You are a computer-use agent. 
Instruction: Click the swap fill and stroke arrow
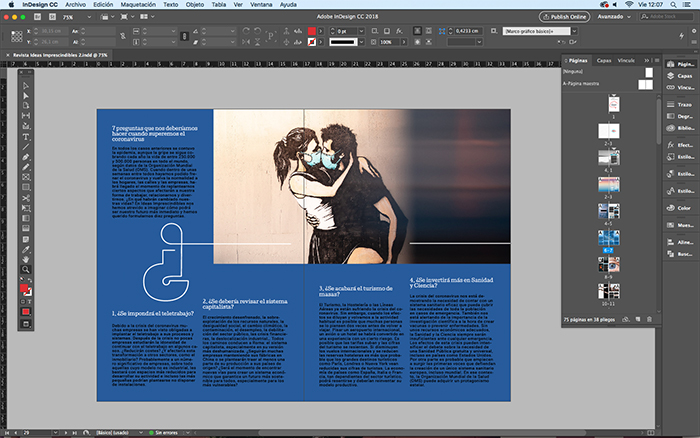pos(29,280)
